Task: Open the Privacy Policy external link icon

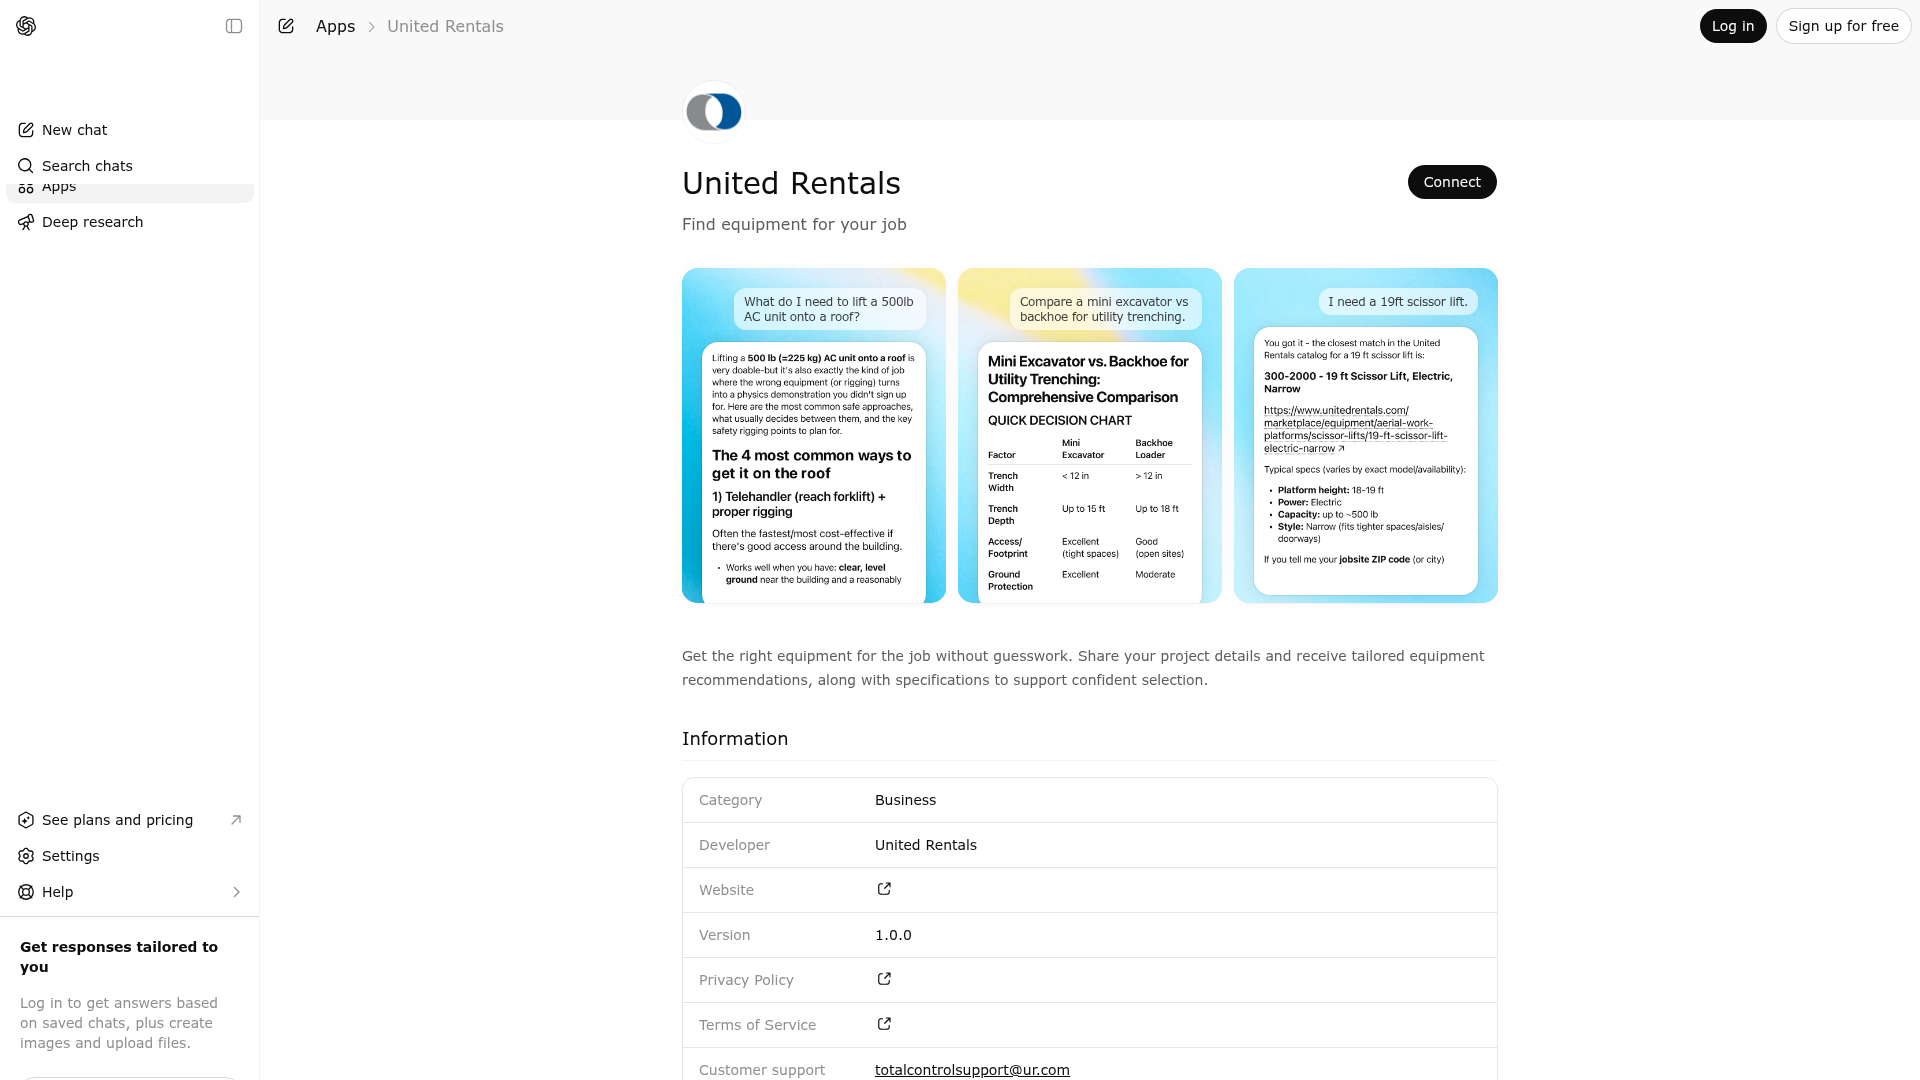Action: click(884, 979)
